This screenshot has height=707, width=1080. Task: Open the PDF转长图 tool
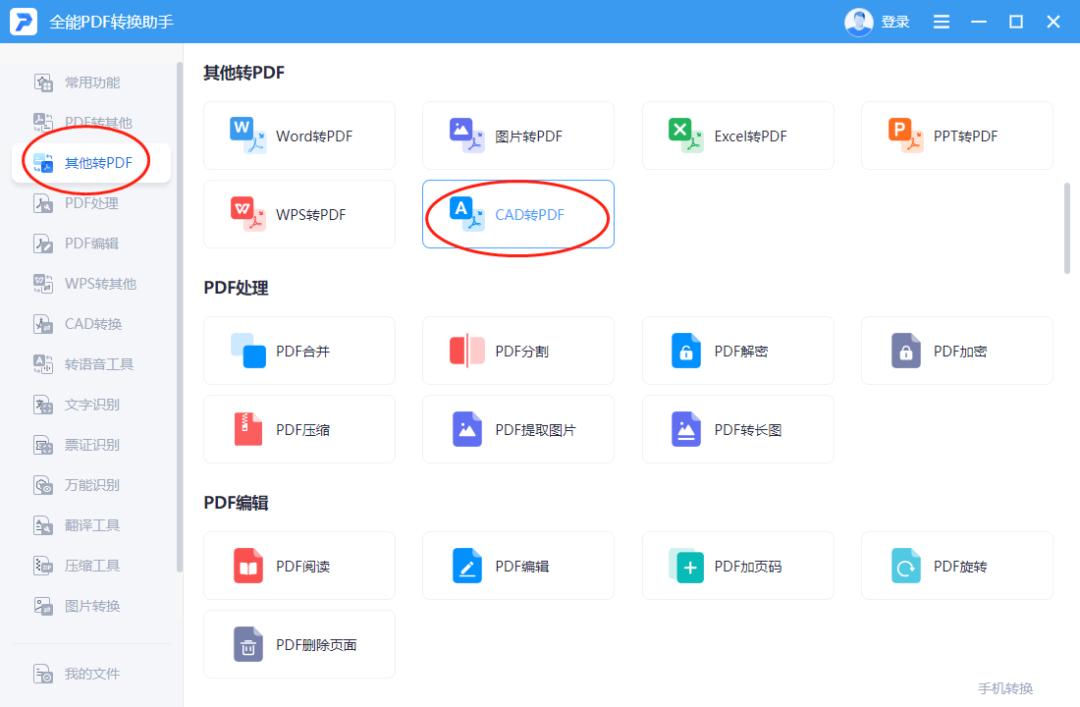[738, 429]
